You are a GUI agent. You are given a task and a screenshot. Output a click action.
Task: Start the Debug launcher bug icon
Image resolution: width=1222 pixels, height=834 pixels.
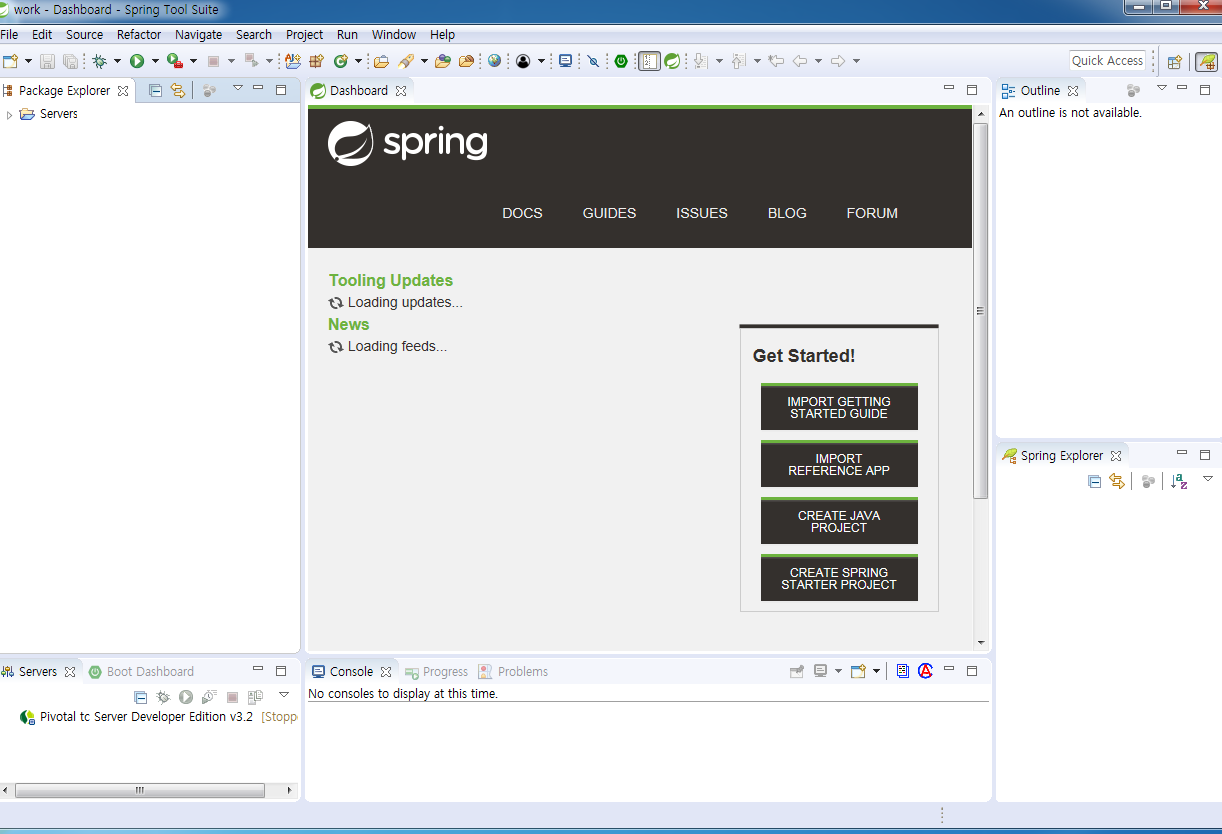point(99,61)
